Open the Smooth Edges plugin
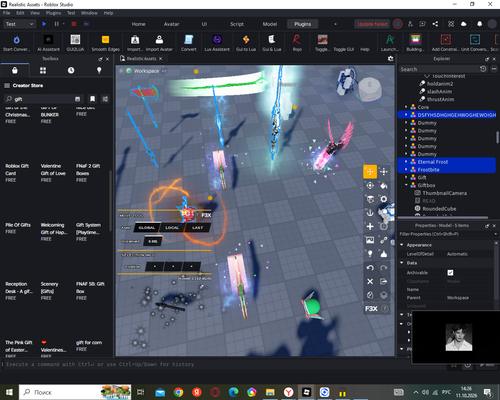 [x=105, y=43]
